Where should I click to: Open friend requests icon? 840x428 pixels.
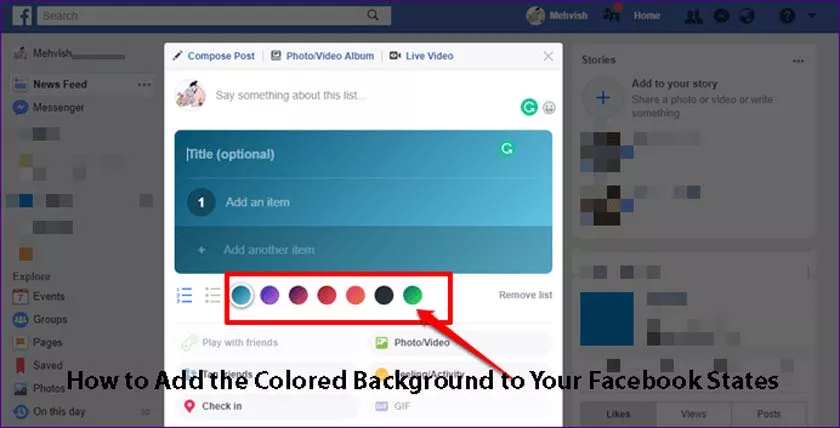tap(693, 16)
